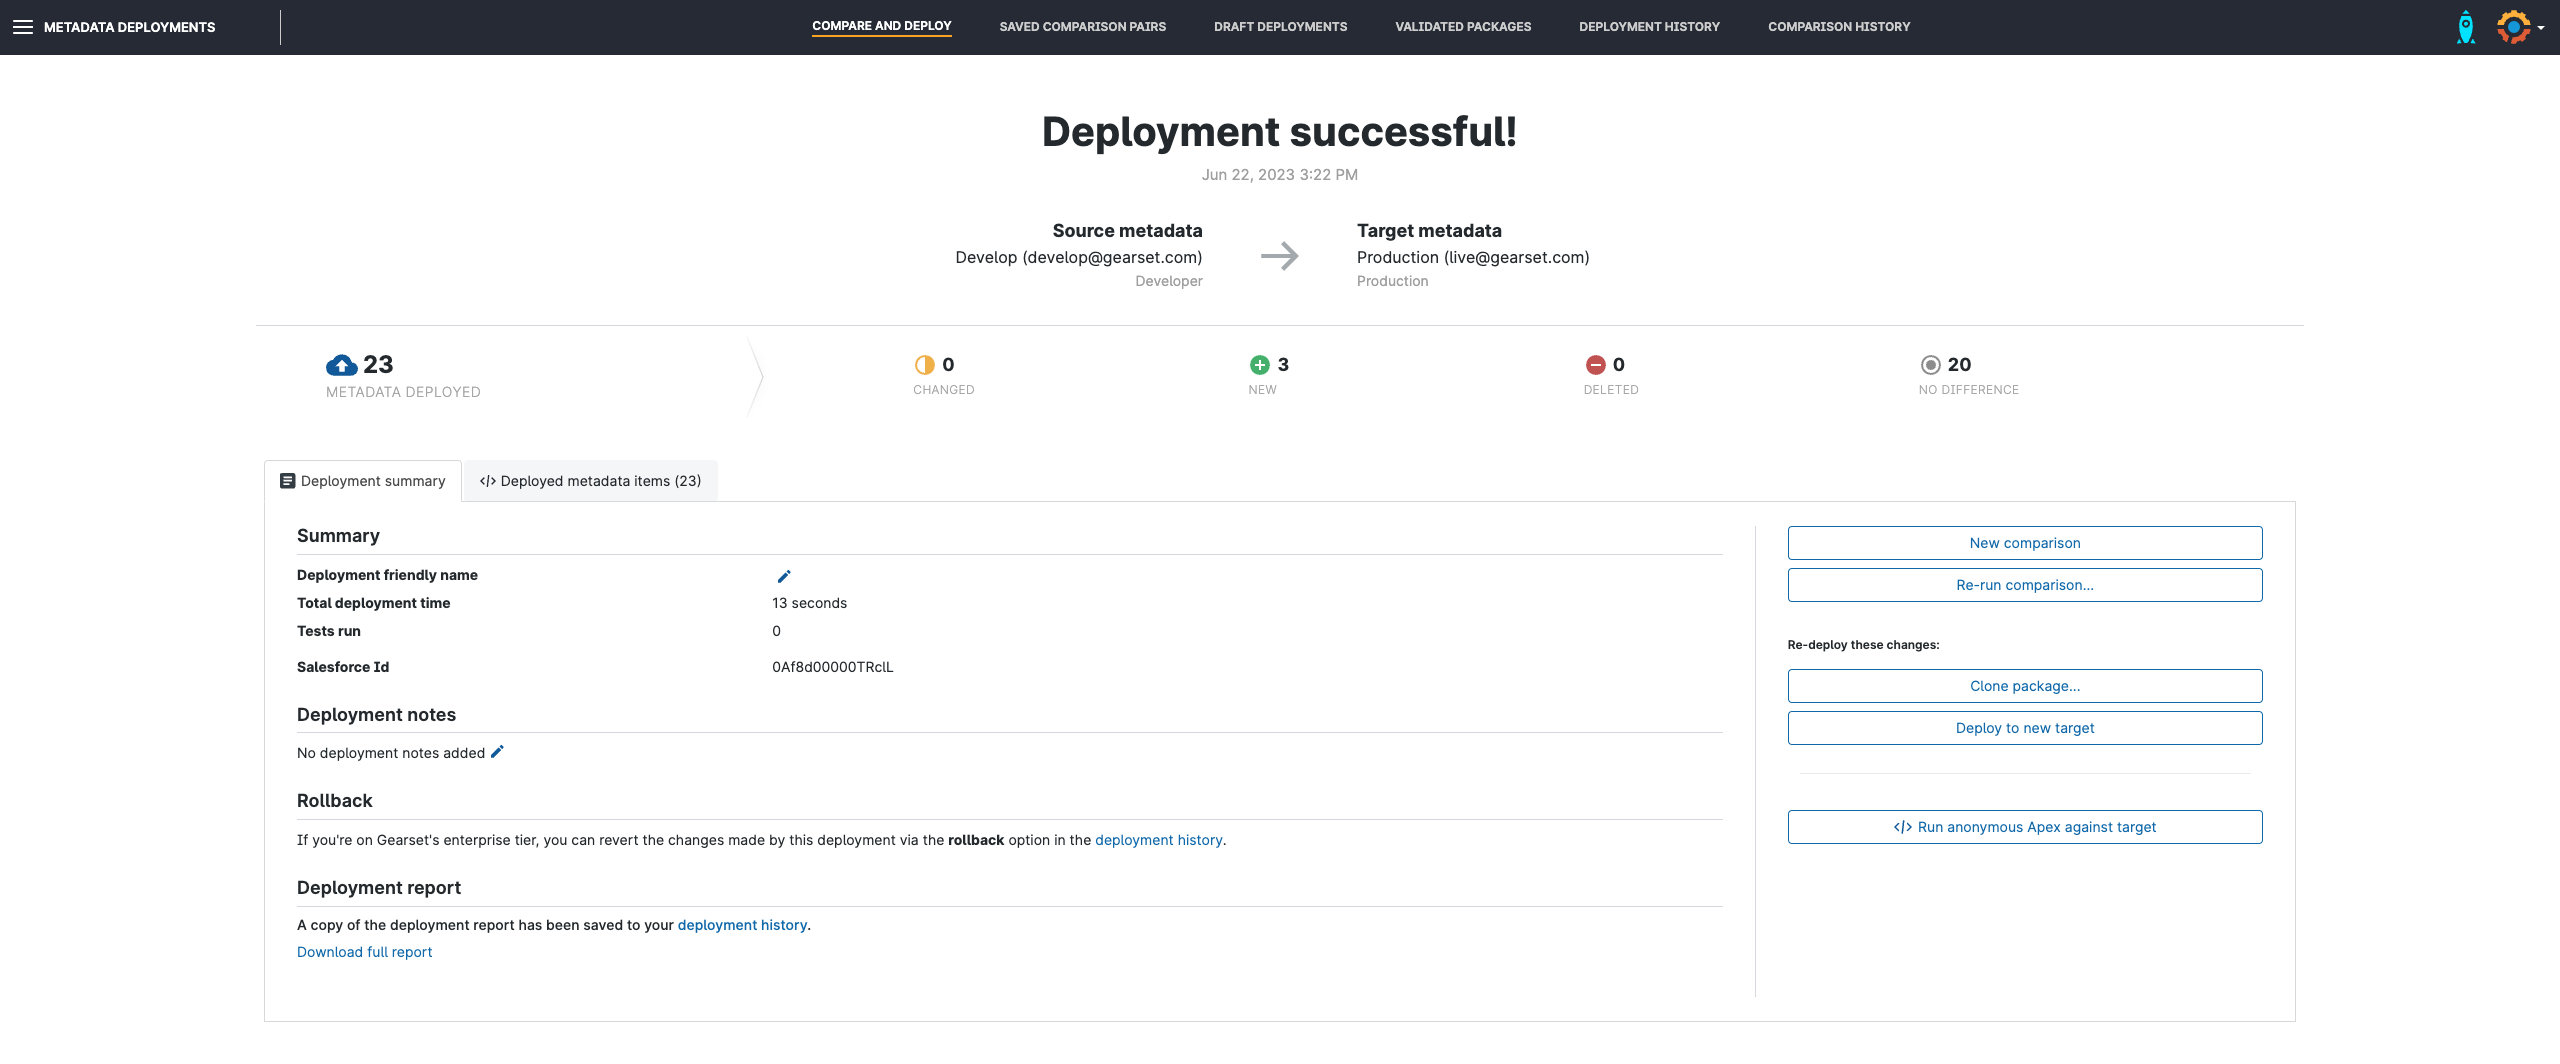Viewport: 2560px width, 1064px height.
Task: Switch to Deployed metadata items tab
Action: [591, 481]
